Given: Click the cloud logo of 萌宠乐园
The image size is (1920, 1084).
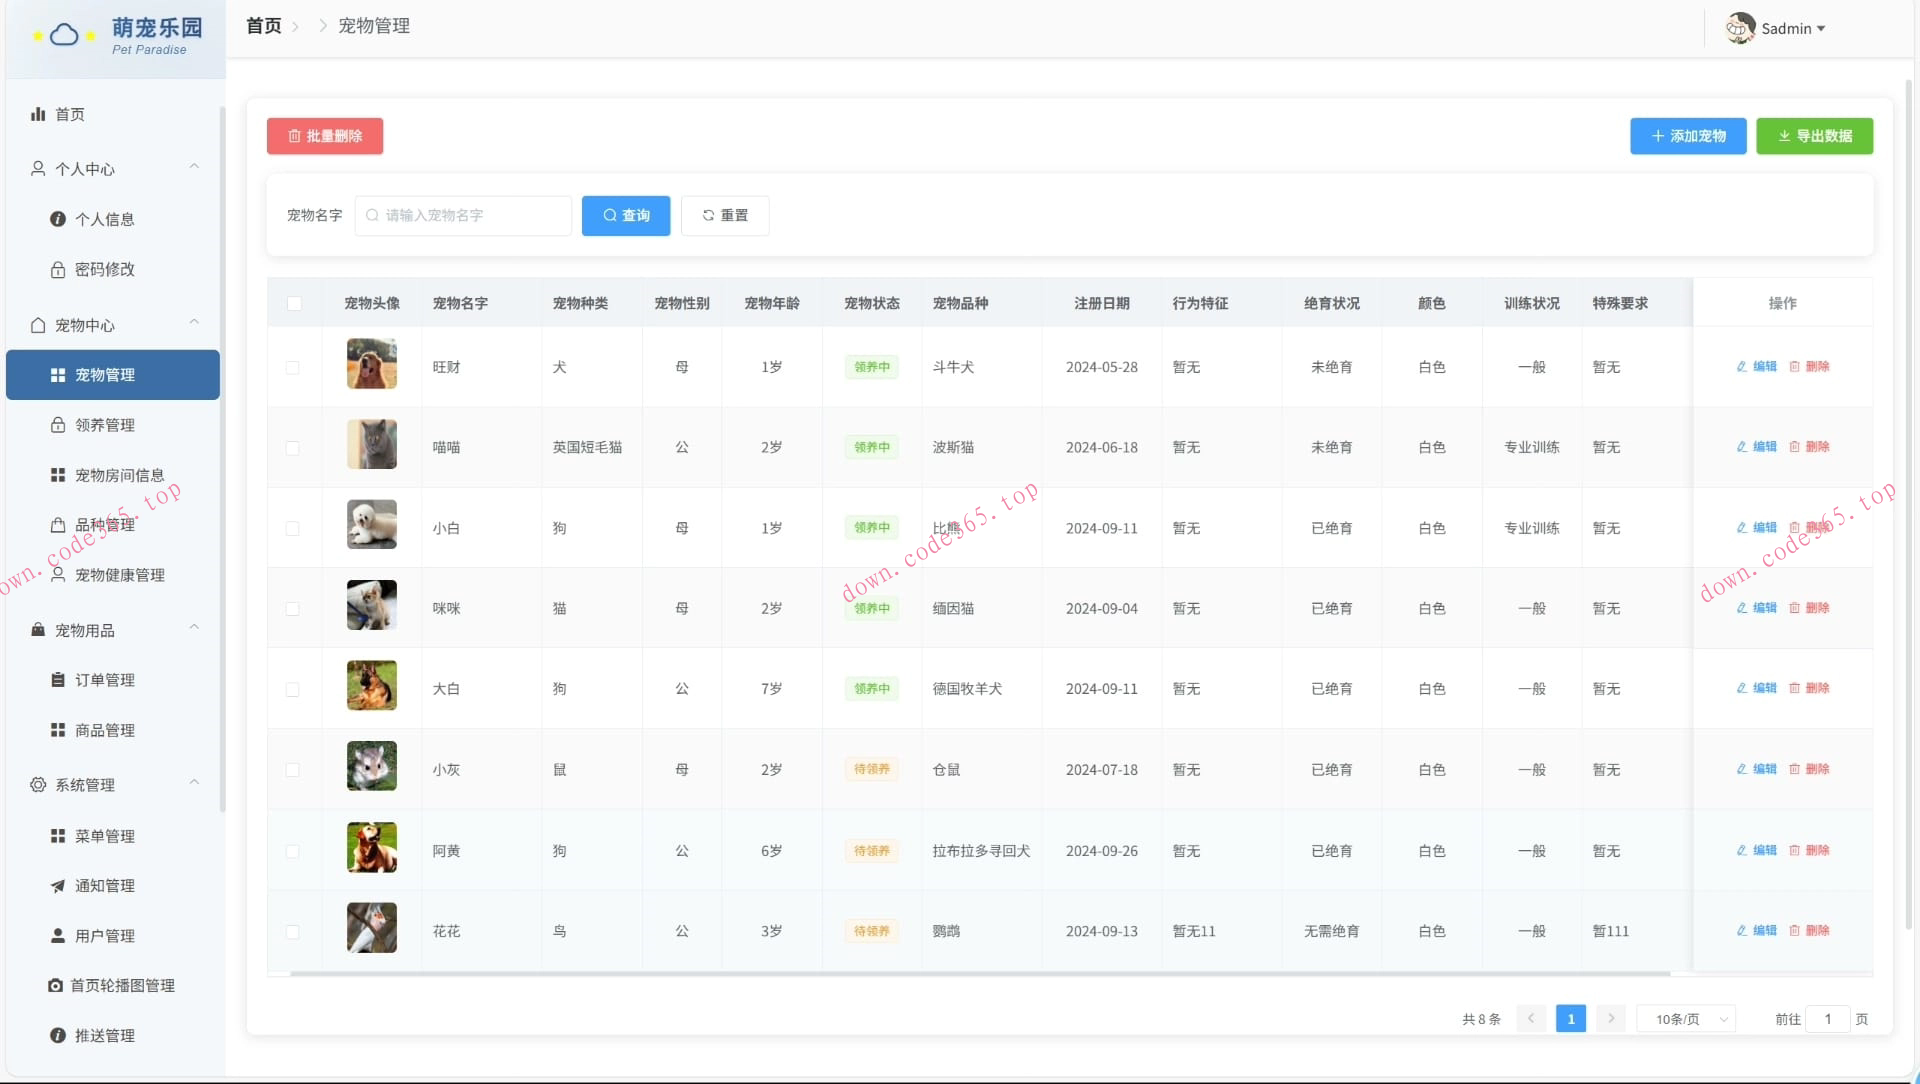Looking at the screenshot, I should (x=64, y=36).
